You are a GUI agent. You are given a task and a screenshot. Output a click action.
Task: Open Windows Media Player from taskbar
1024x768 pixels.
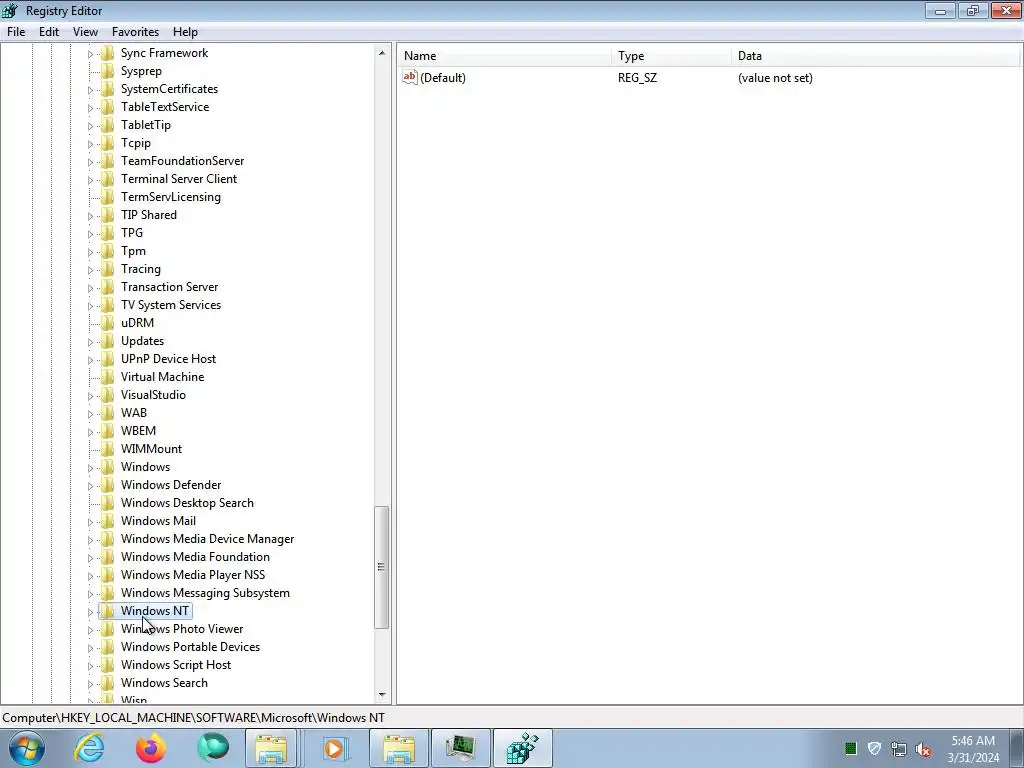(335, 748)
